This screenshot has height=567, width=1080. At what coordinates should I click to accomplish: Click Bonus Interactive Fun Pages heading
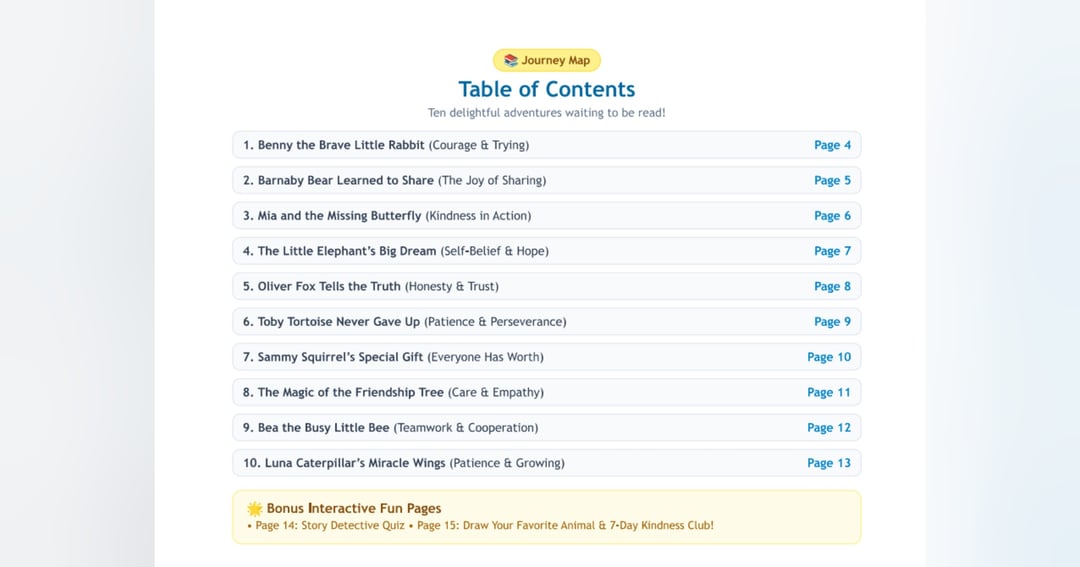coord(354,508)
